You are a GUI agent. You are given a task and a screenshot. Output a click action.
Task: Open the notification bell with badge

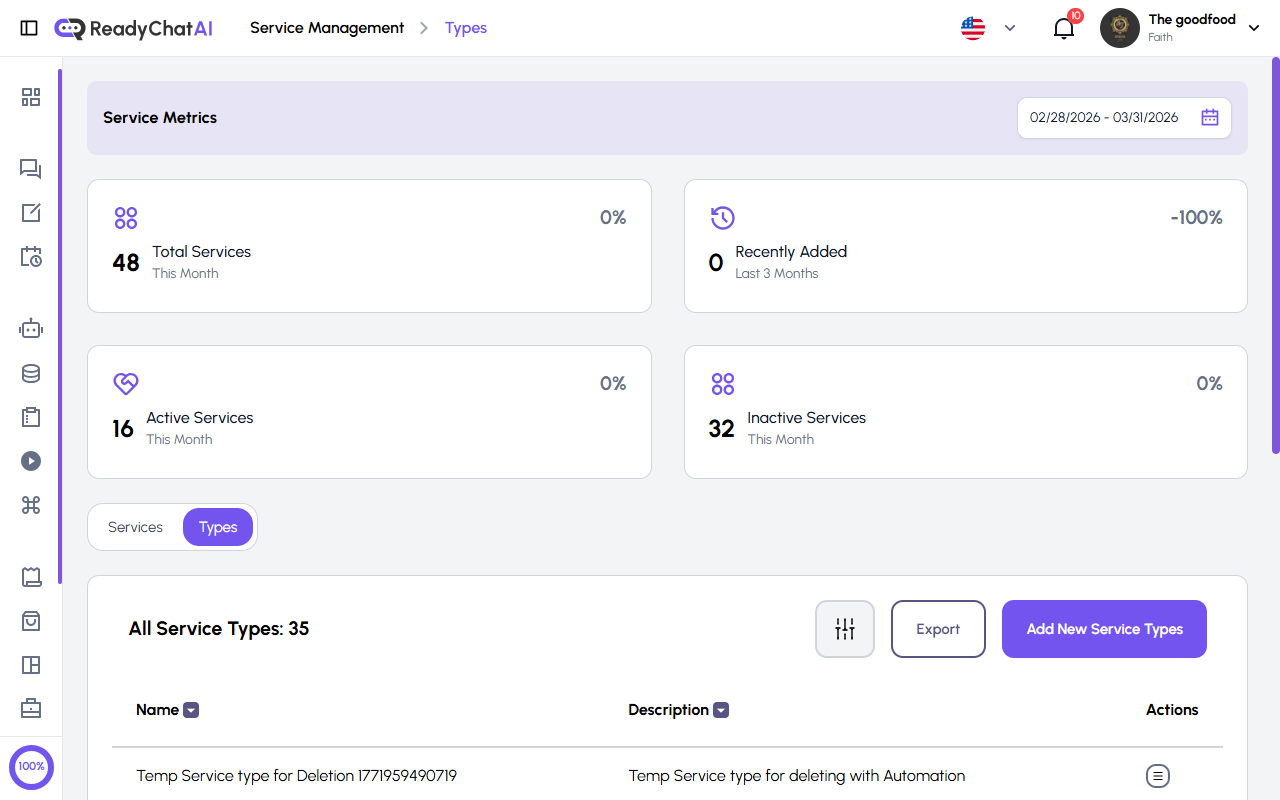click(x=1063, y=28)
